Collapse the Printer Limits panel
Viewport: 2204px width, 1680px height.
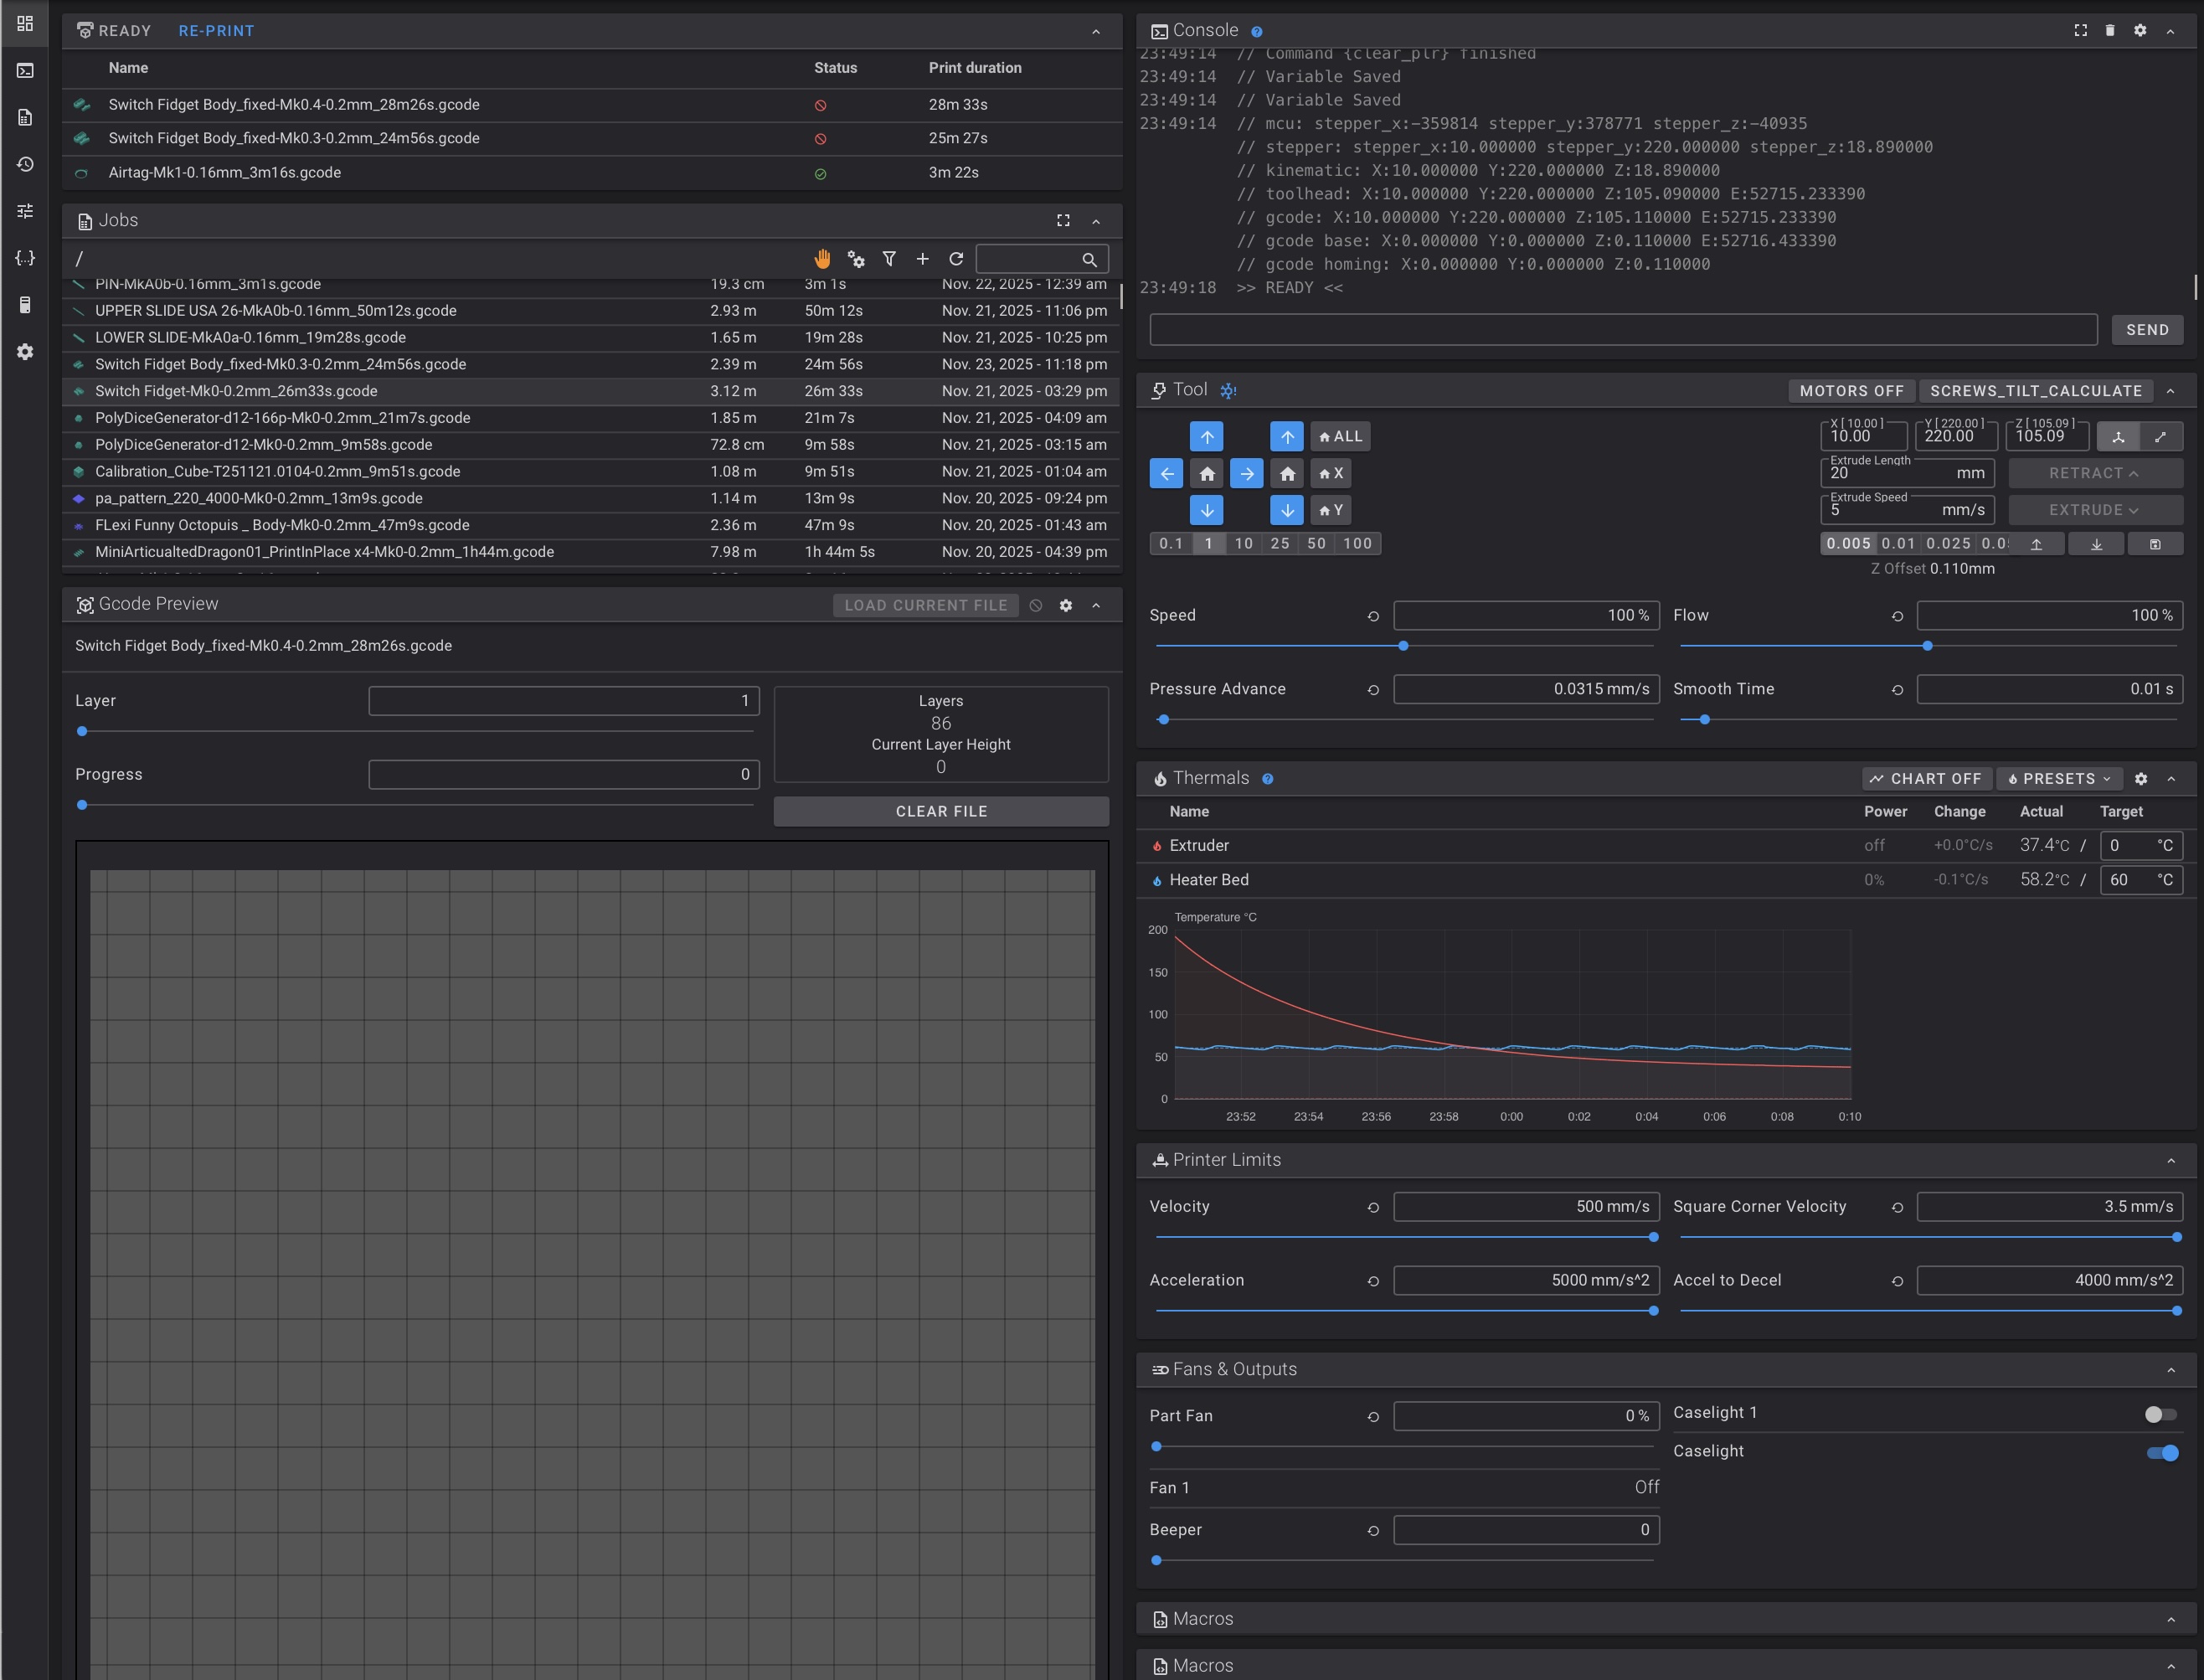pyautogui.click(x=2171, y=1161)
